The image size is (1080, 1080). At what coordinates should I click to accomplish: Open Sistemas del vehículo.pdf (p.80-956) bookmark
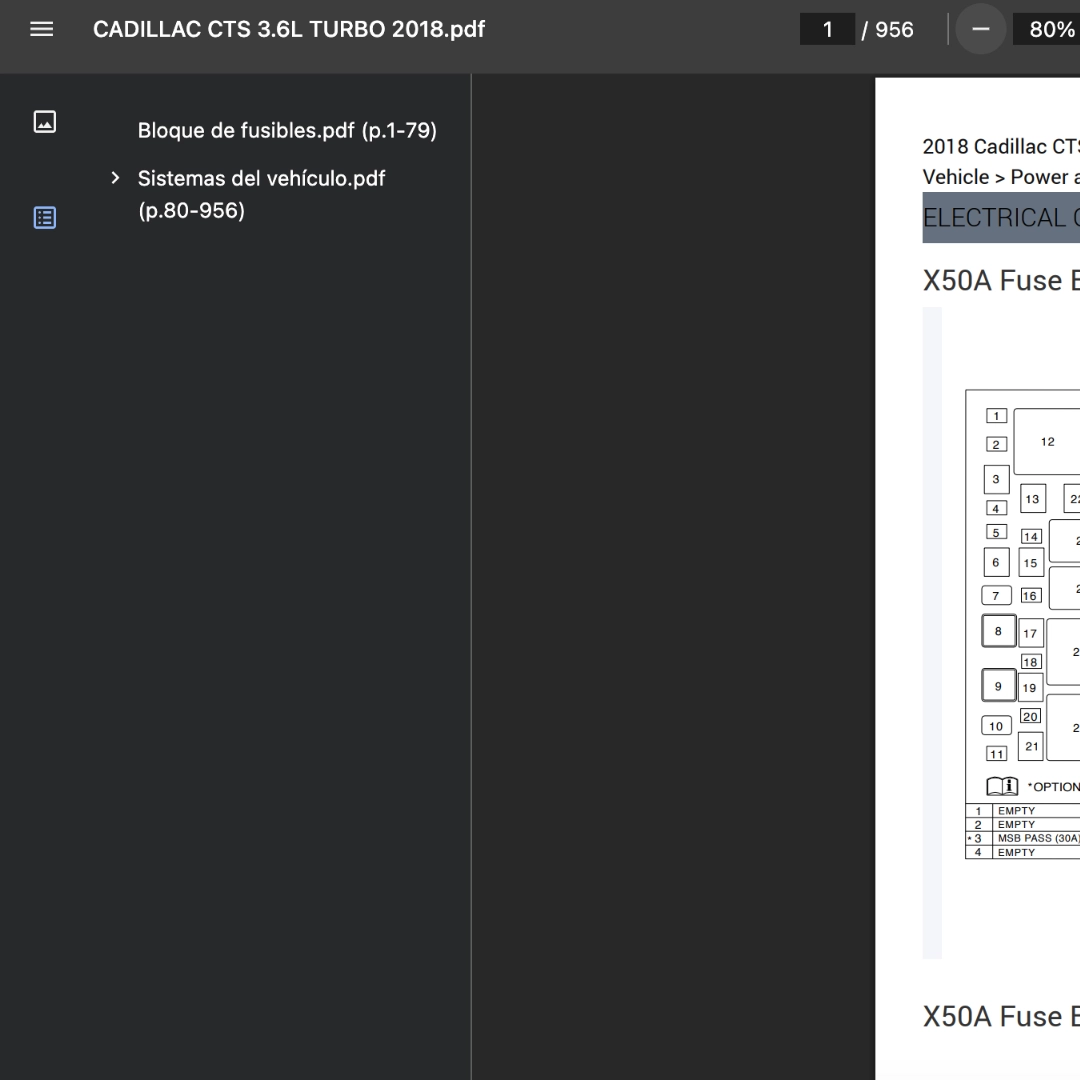[x=262, y=194]
